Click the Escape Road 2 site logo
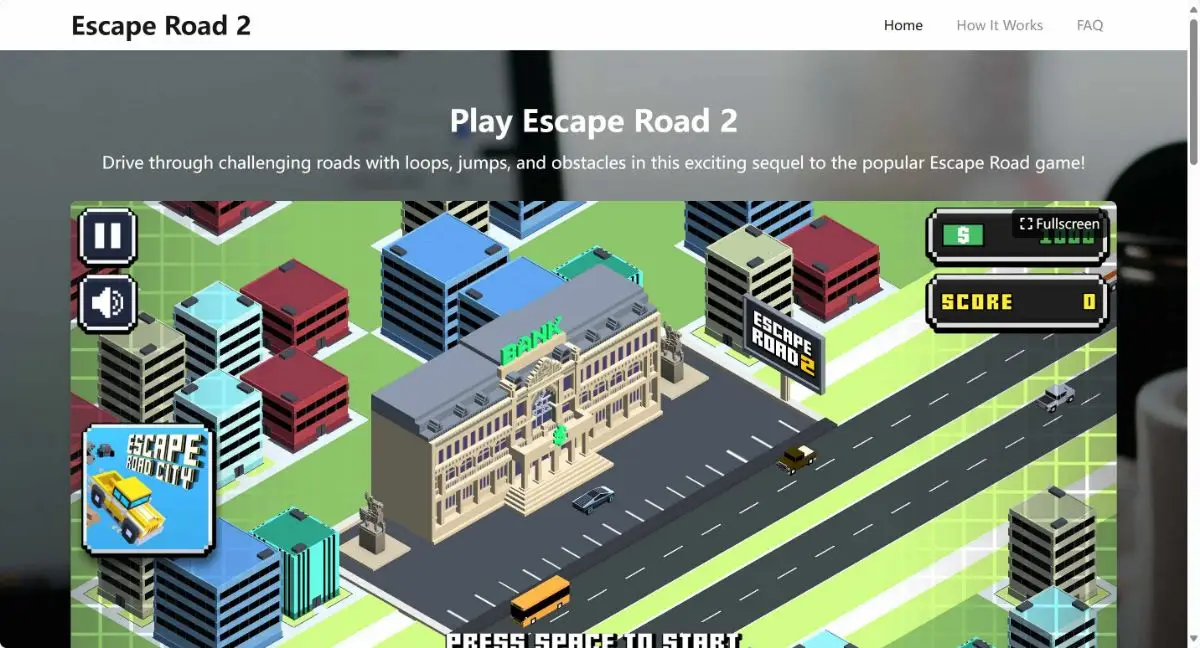Image resolution: width=1200 pixels, height=648 pixels. [161, 25]
